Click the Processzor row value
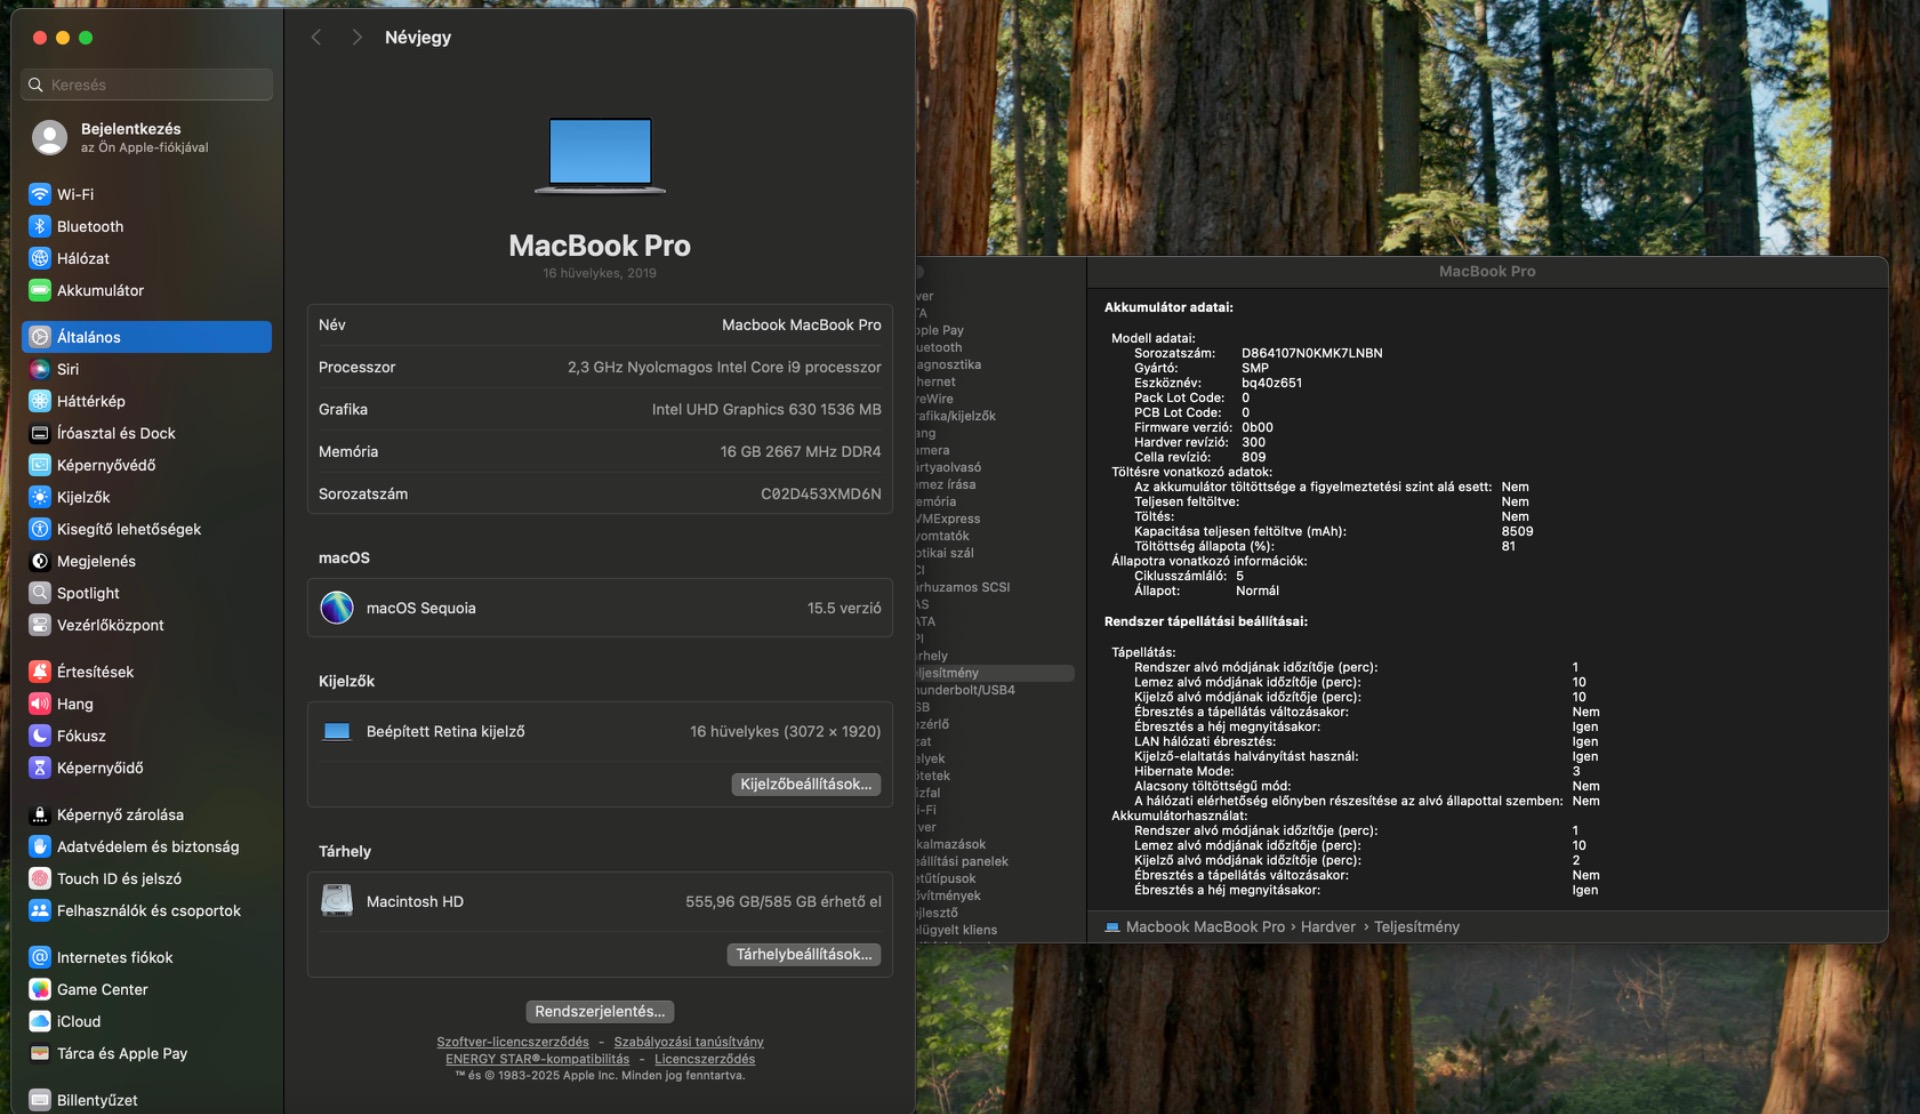Viewport: 1920px width, 1114px height. (724, 367)
